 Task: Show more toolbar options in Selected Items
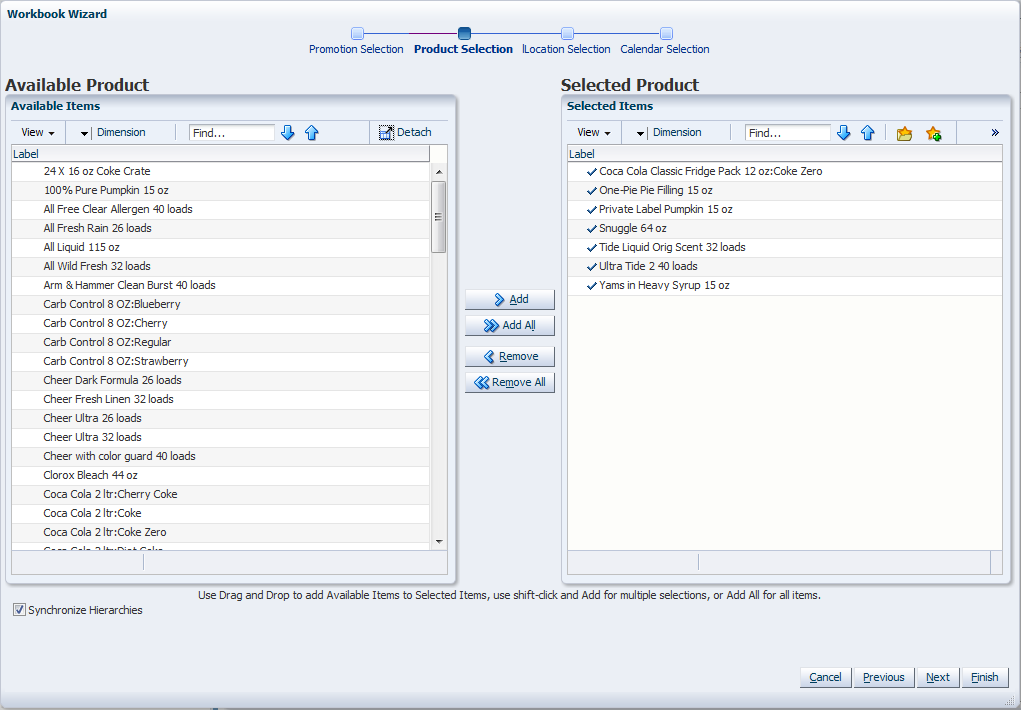coord(995,133)
